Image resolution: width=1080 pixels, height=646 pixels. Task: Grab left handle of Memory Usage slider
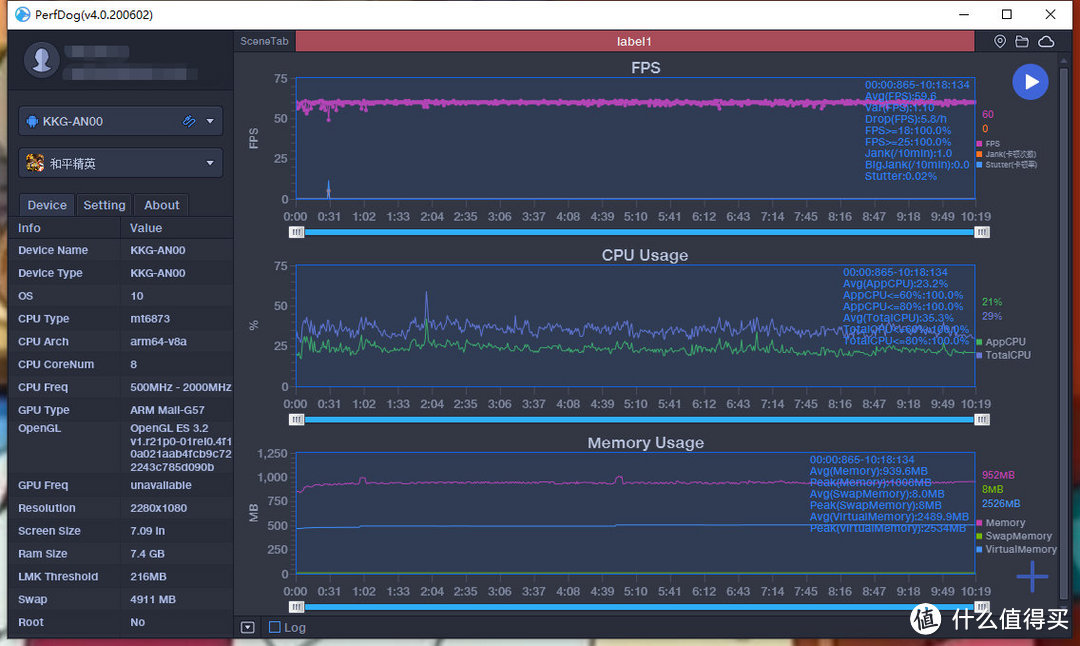[x=296, y=607]
